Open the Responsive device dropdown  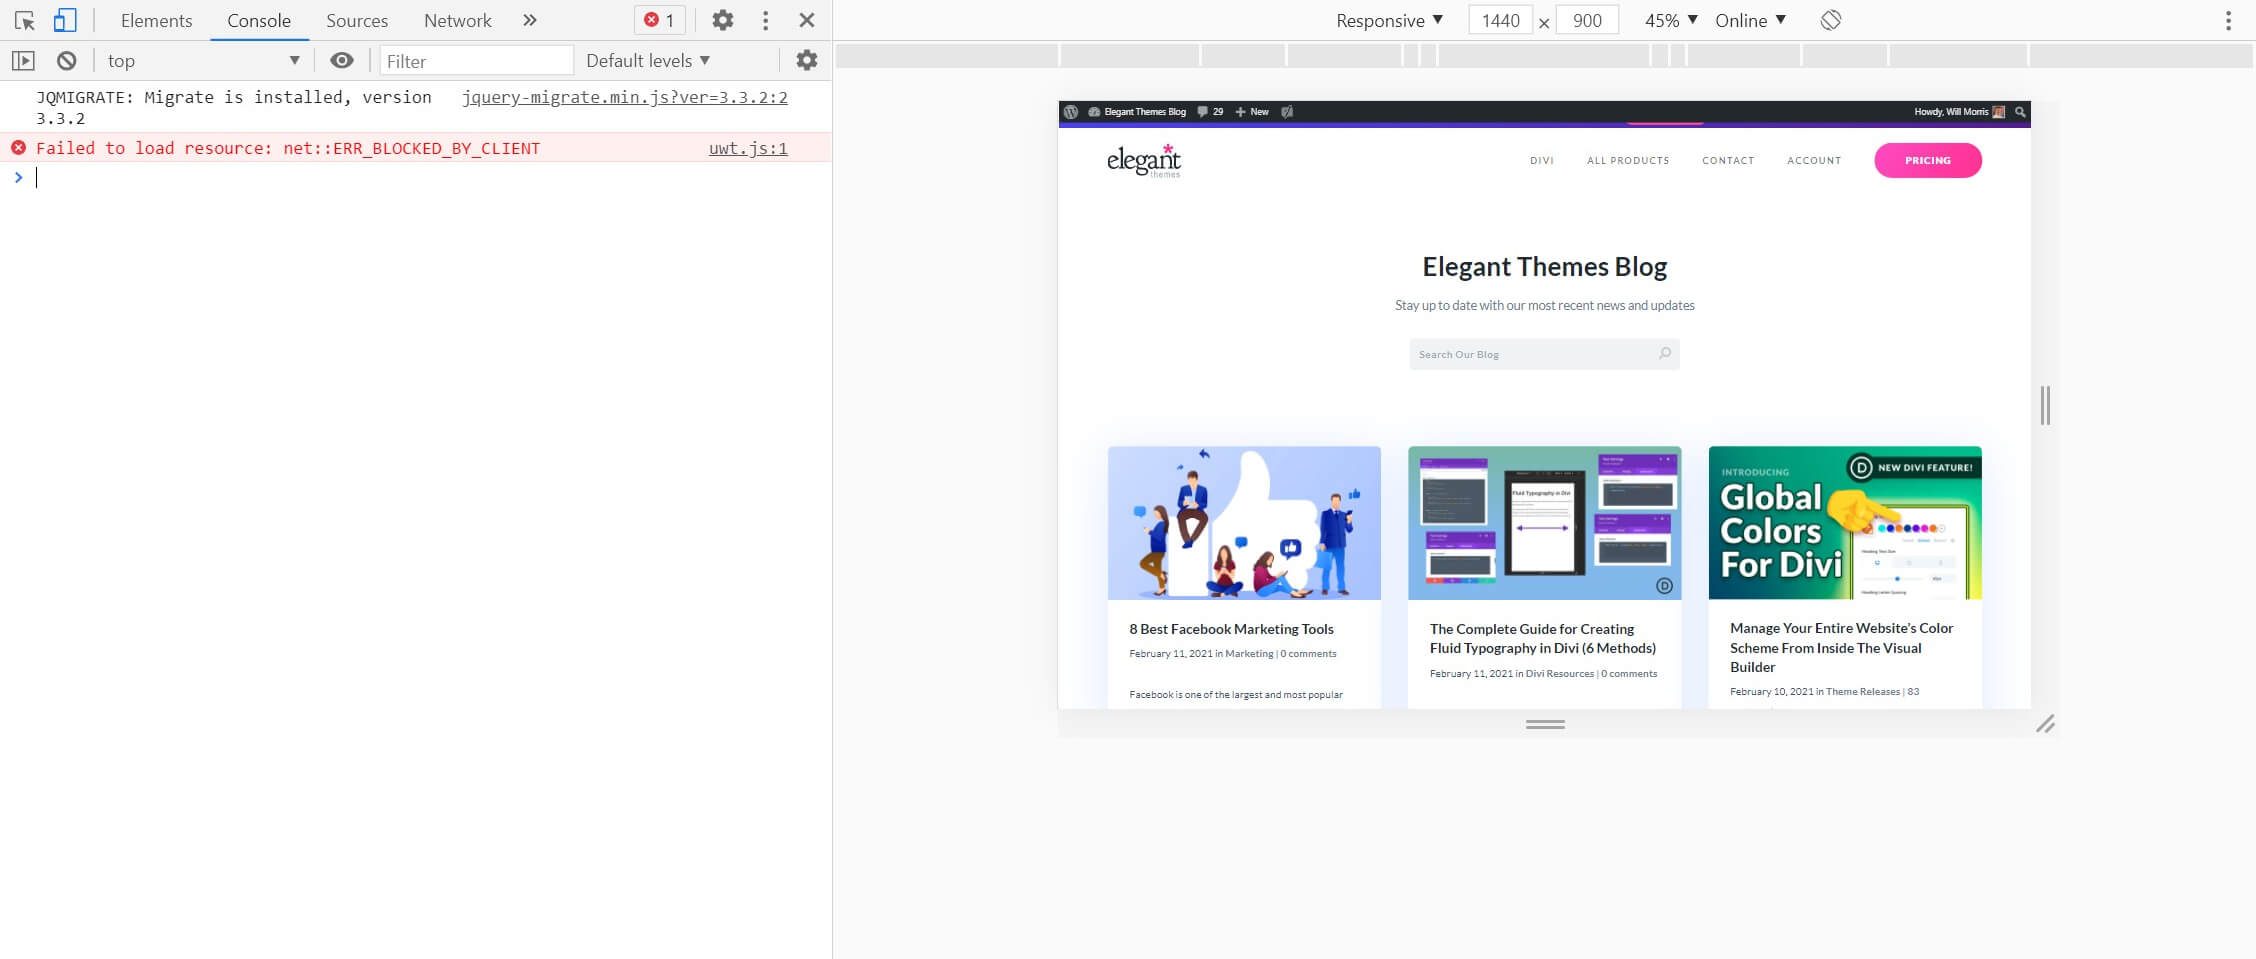1390,19
